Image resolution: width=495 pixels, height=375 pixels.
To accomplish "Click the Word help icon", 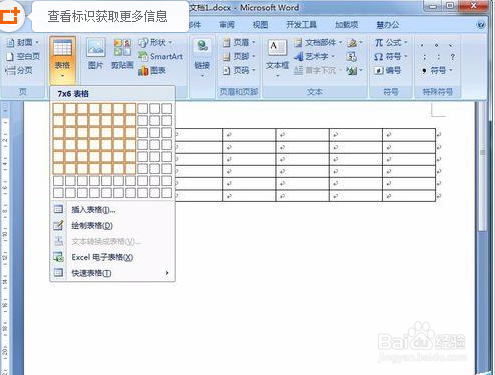I will 481,25.
